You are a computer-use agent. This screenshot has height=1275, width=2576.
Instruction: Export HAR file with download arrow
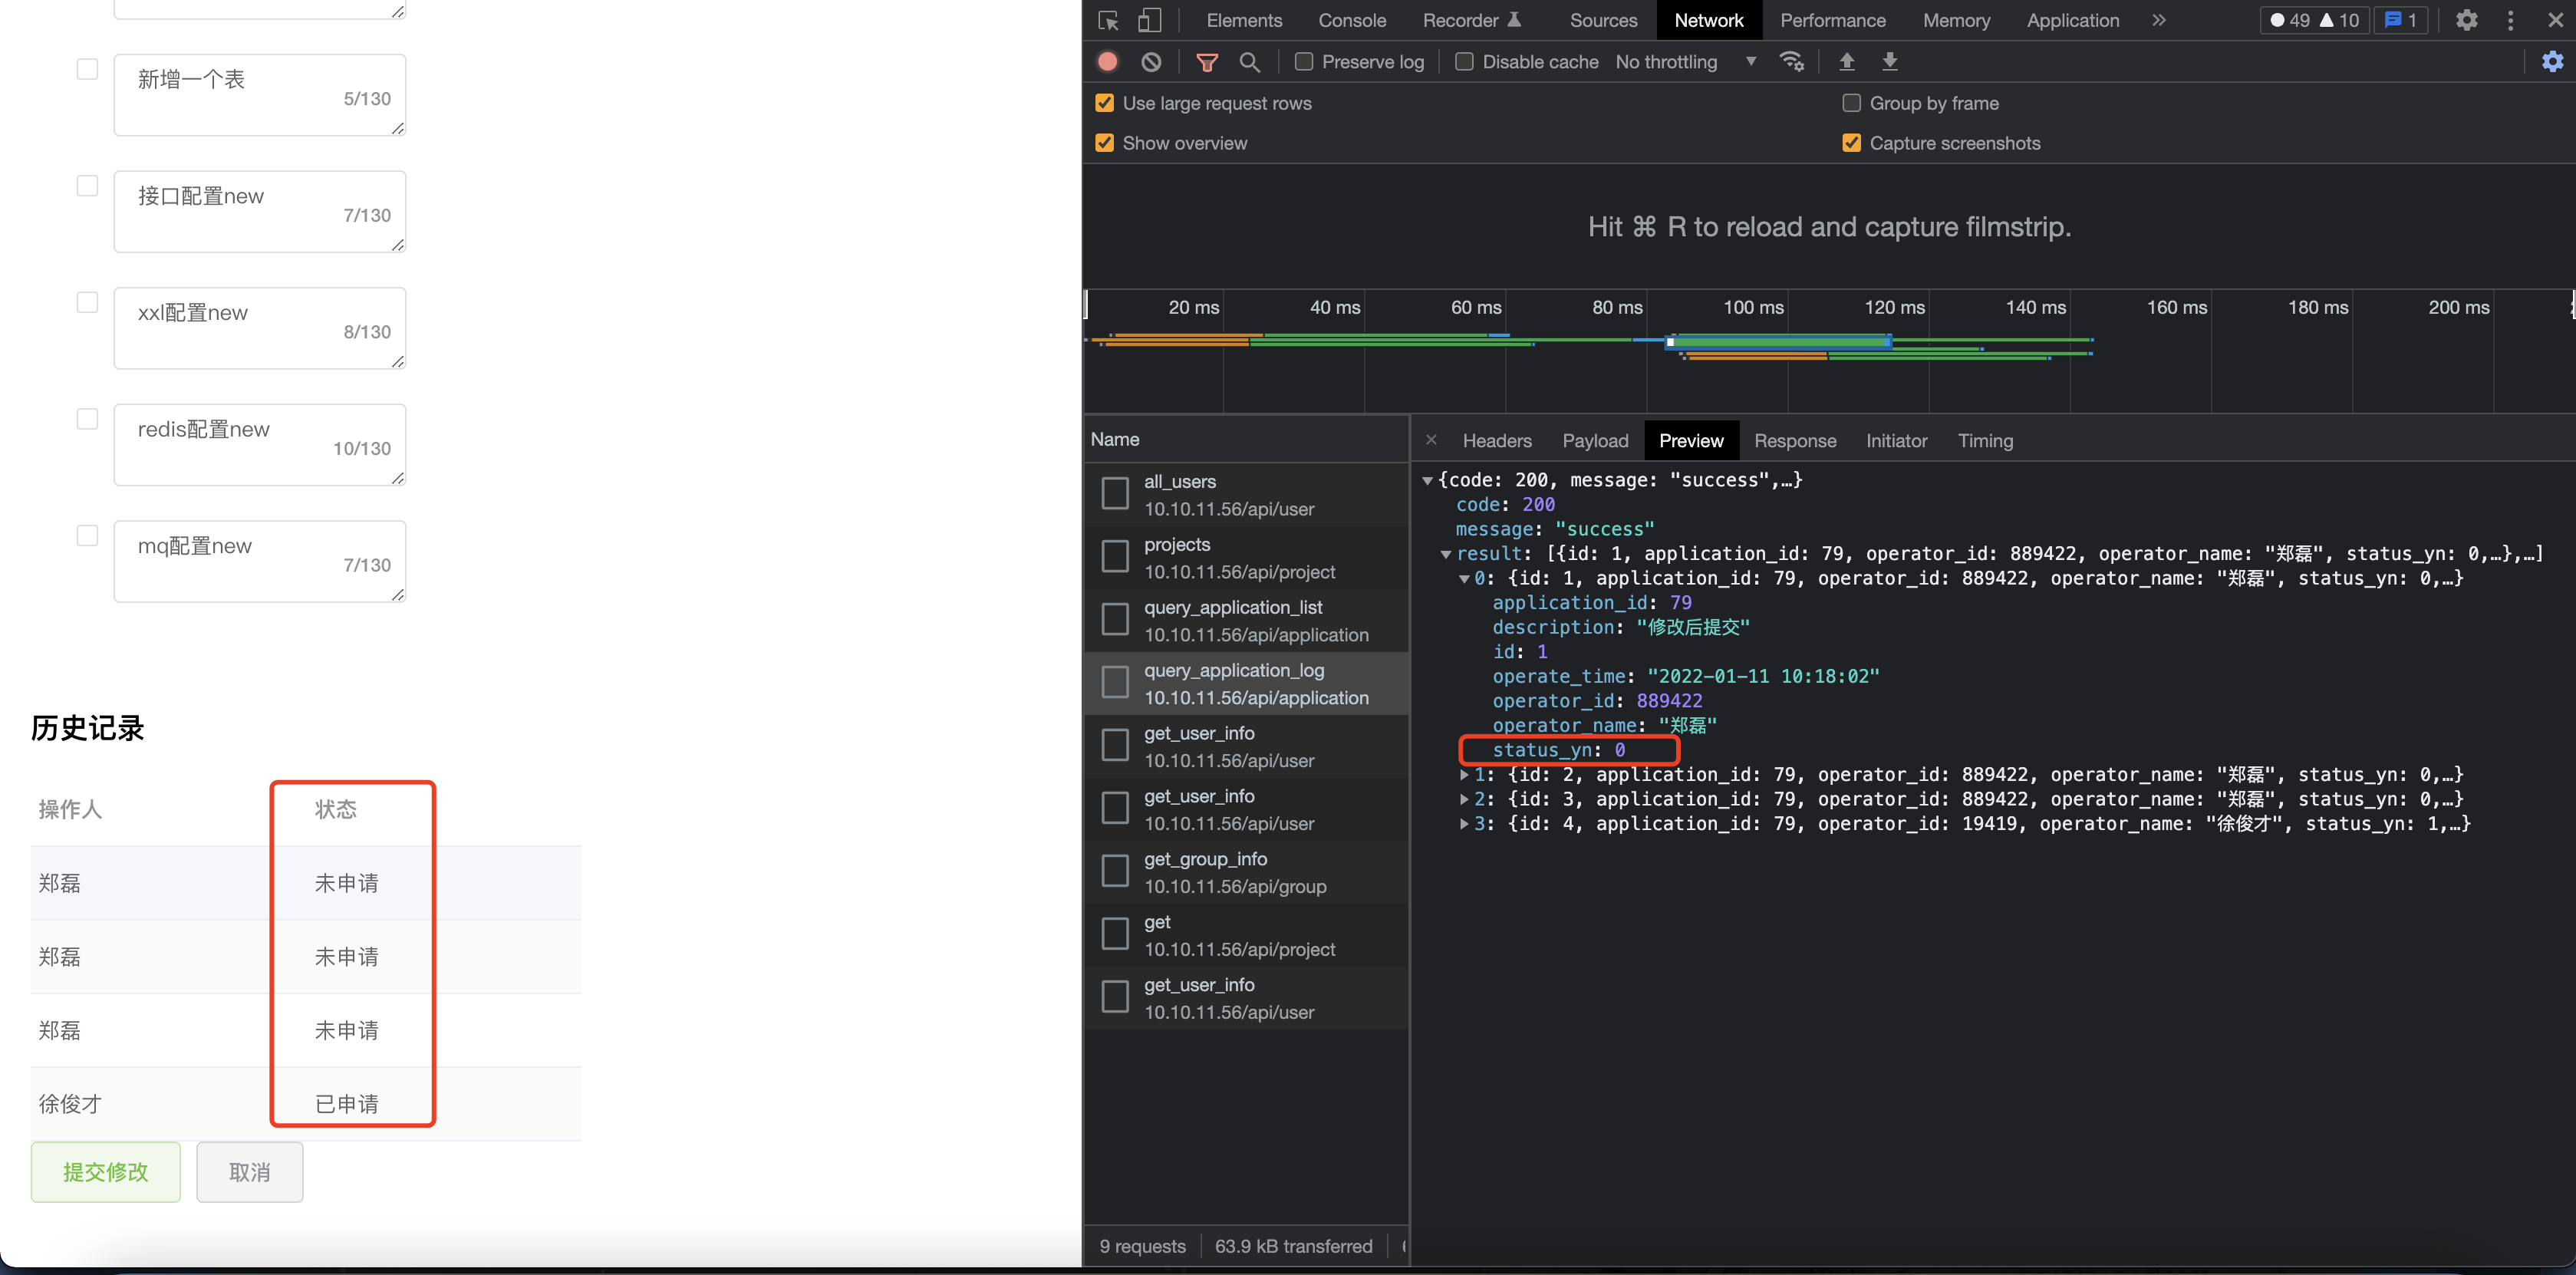(1890, 62)
